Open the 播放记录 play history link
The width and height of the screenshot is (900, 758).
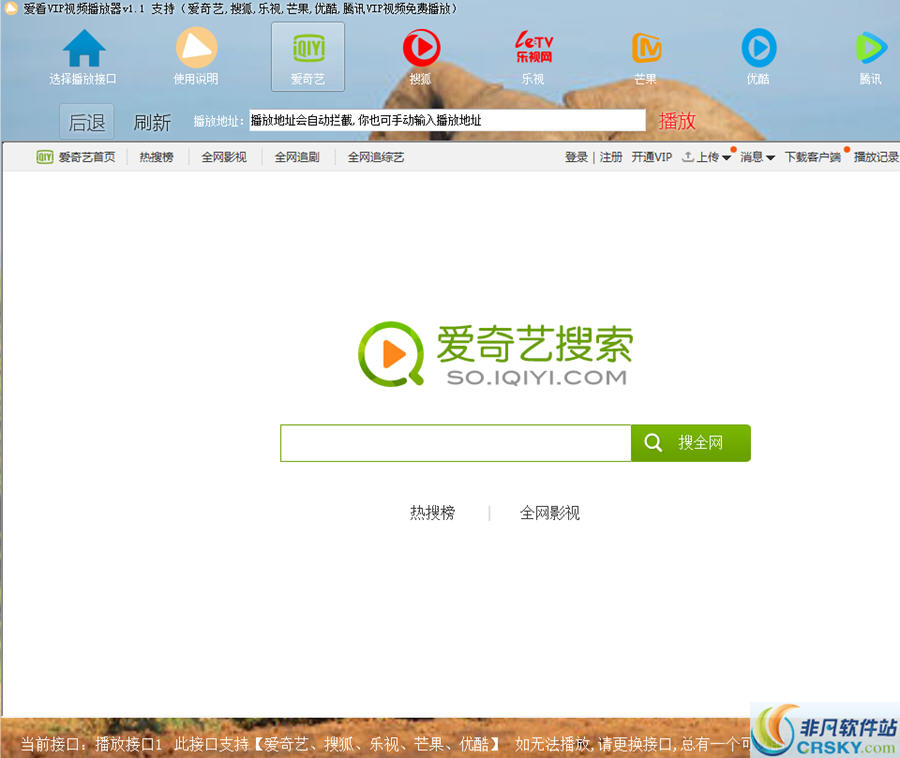point(876,157)
